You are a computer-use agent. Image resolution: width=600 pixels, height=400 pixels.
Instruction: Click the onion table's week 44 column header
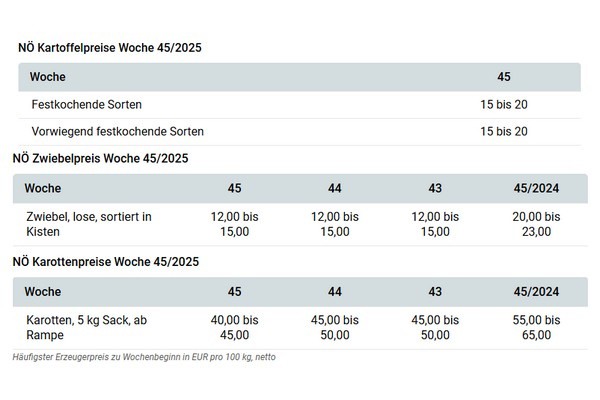tap(335, 188)
